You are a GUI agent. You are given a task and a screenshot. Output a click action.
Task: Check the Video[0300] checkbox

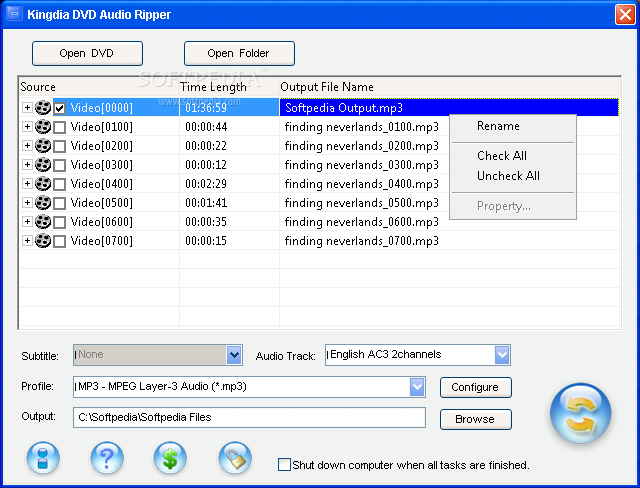pos(60,165)
